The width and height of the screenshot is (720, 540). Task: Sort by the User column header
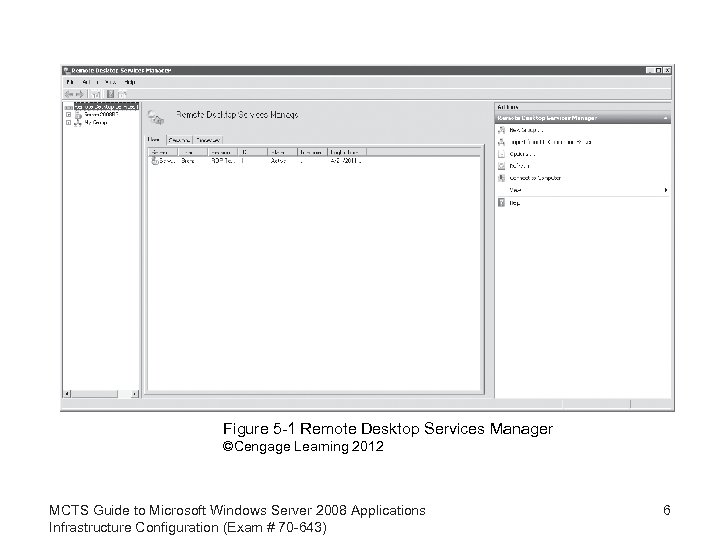point(193,152)
